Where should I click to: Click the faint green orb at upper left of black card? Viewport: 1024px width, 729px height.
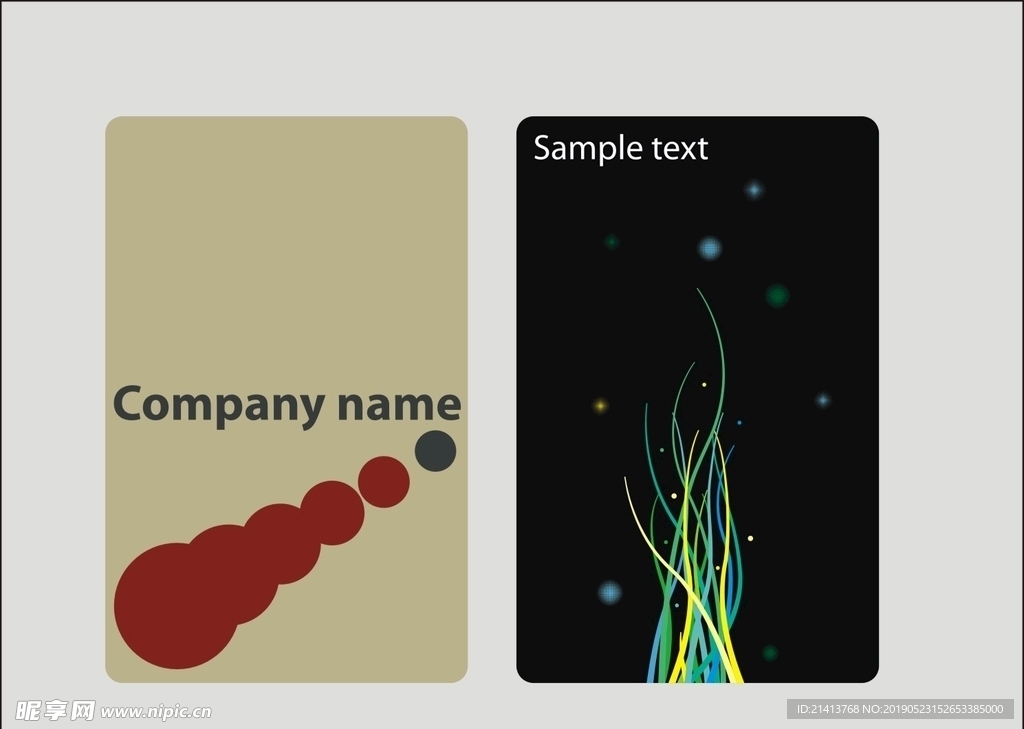[612, 242]
